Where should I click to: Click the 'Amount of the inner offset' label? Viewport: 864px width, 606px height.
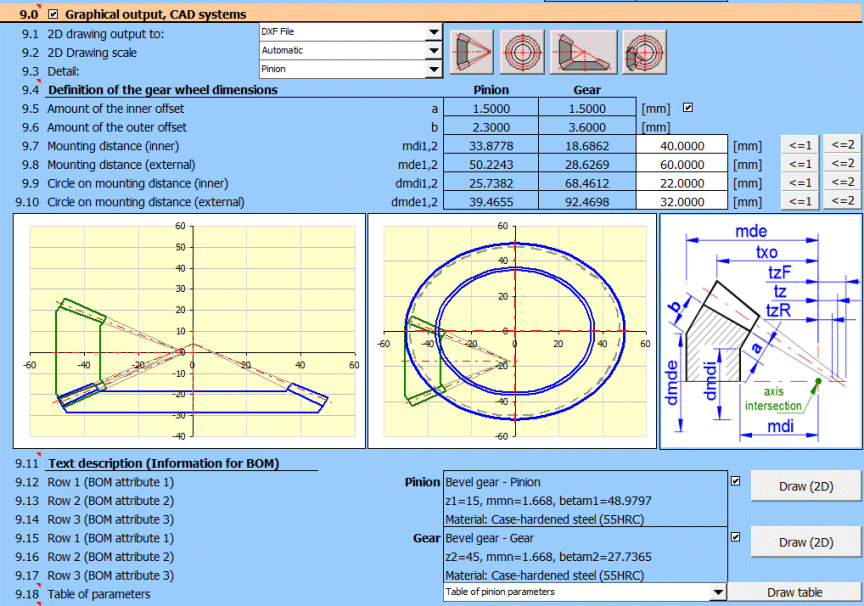pos(116,109)
